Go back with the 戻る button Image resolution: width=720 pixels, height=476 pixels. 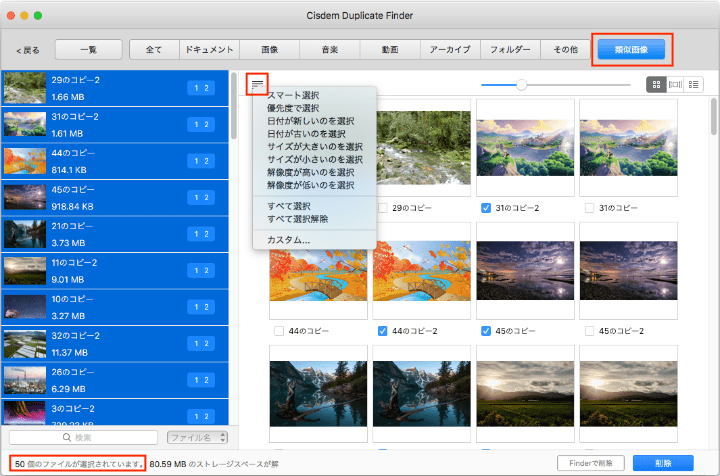coord(28,49)
